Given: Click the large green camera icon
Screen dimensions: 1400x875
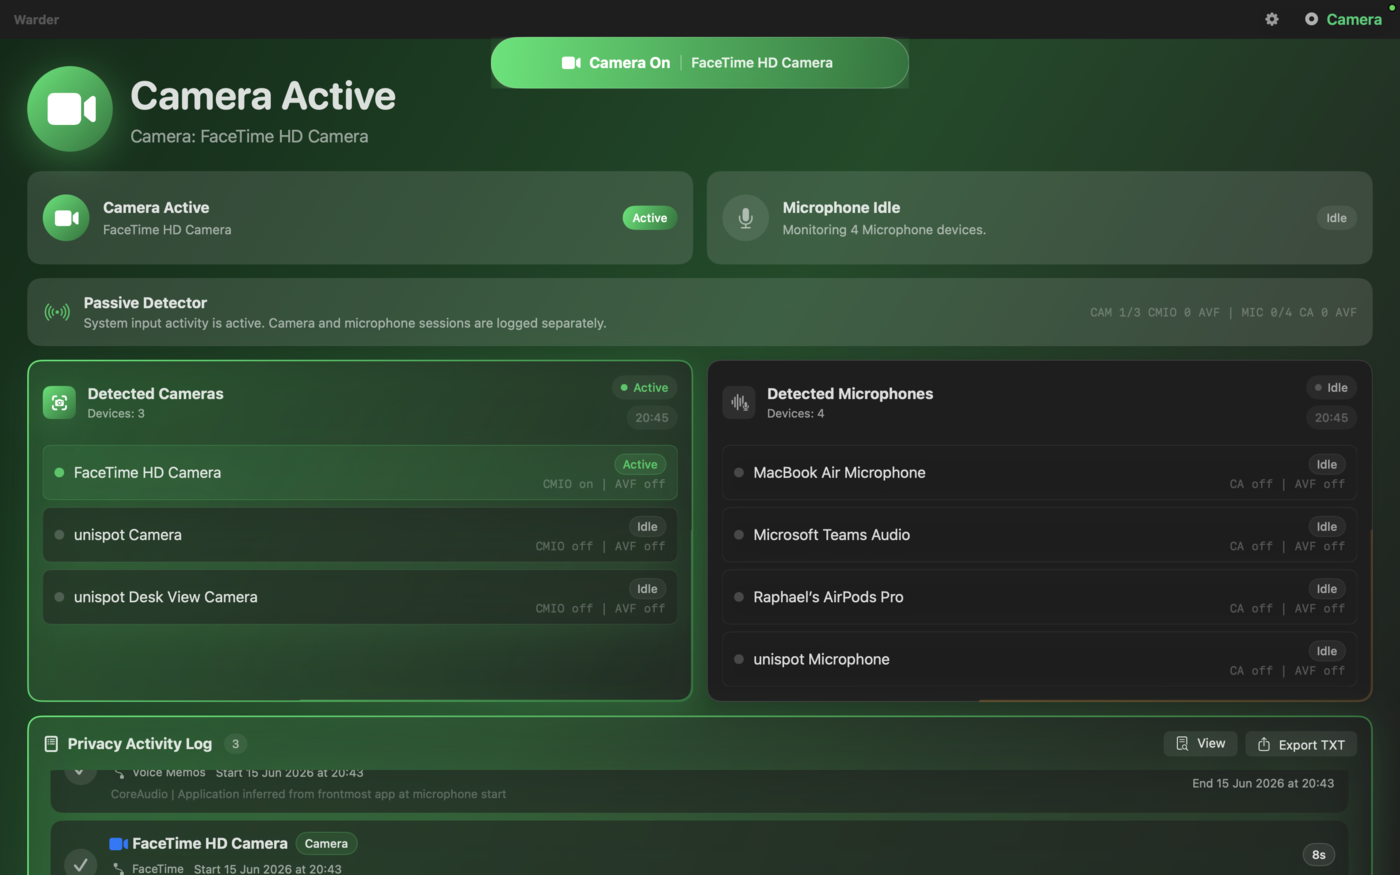Looking at the screenshot, I should click(70, 109).
